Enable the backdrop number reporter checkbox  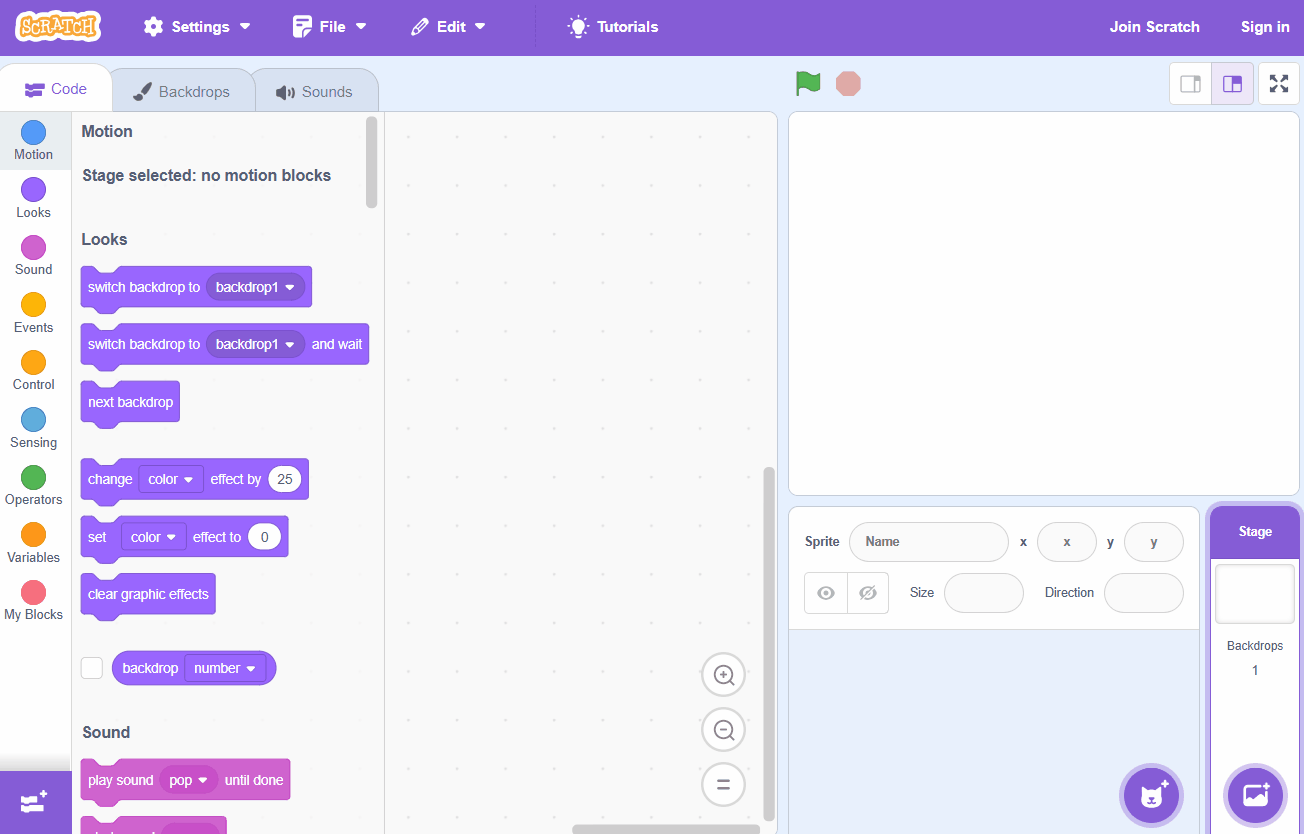[x=92, y=668]
